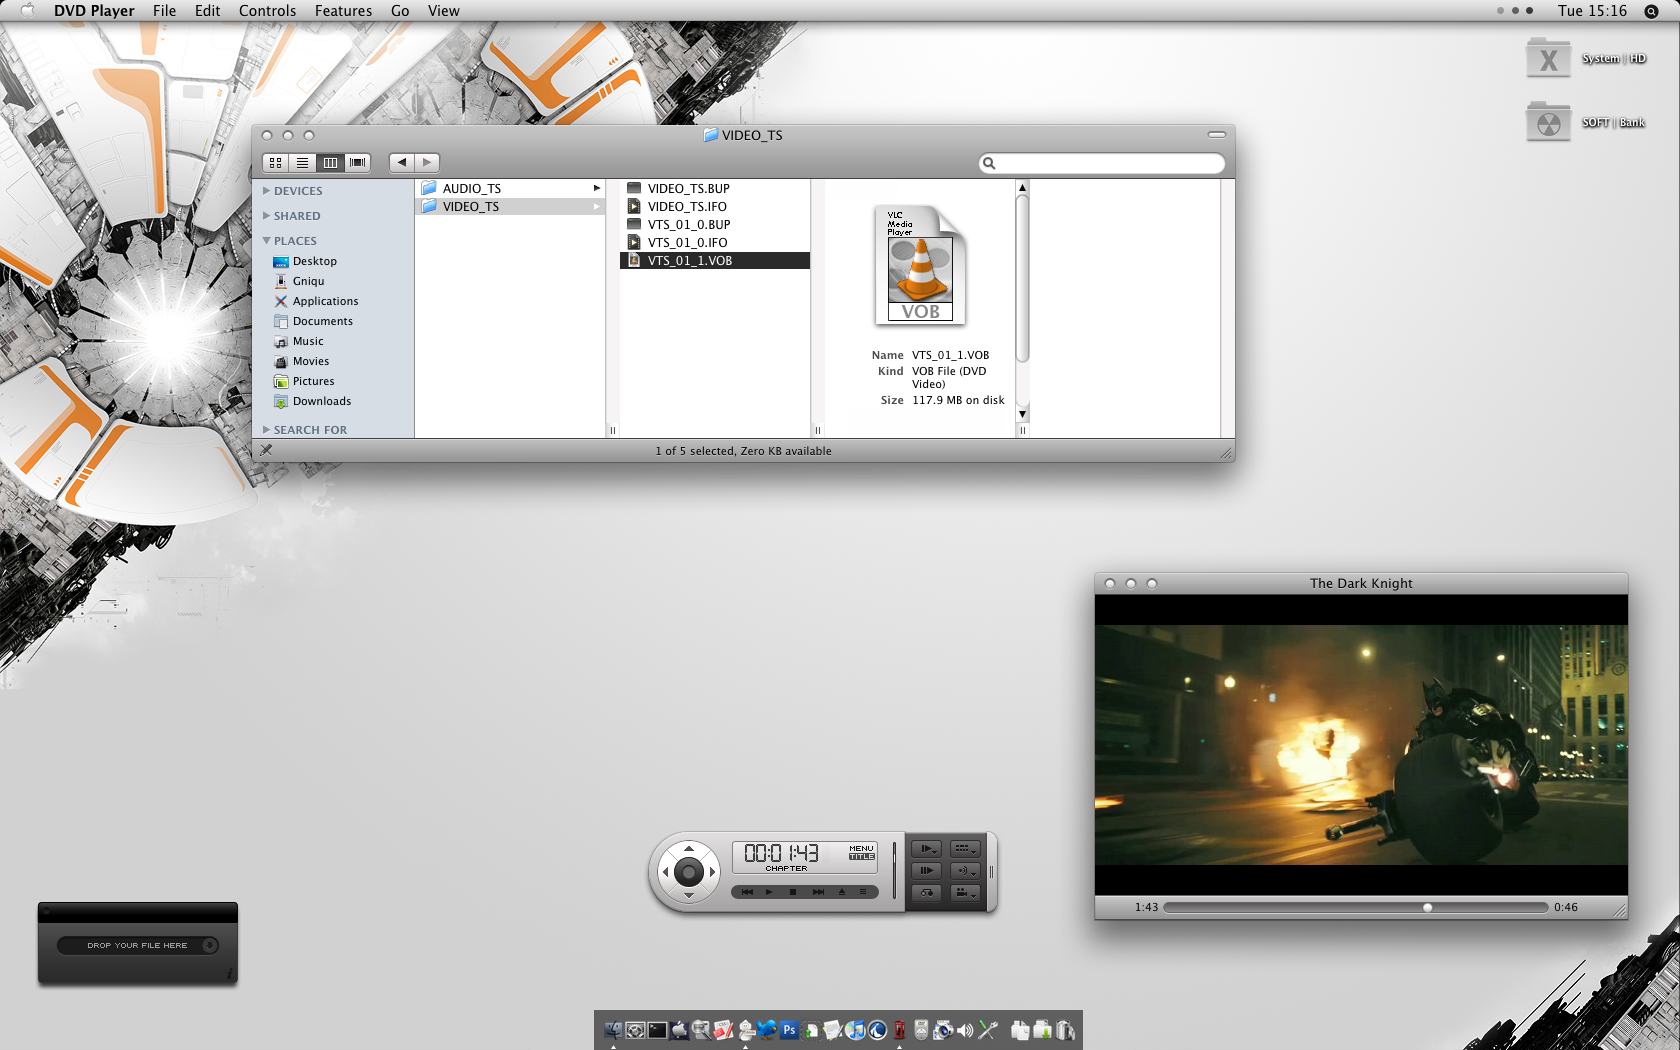Click preview pane scrollbar down arrow
Screen dimensions: 1680x1050
pyautogui.click(x=1022, y=413)
